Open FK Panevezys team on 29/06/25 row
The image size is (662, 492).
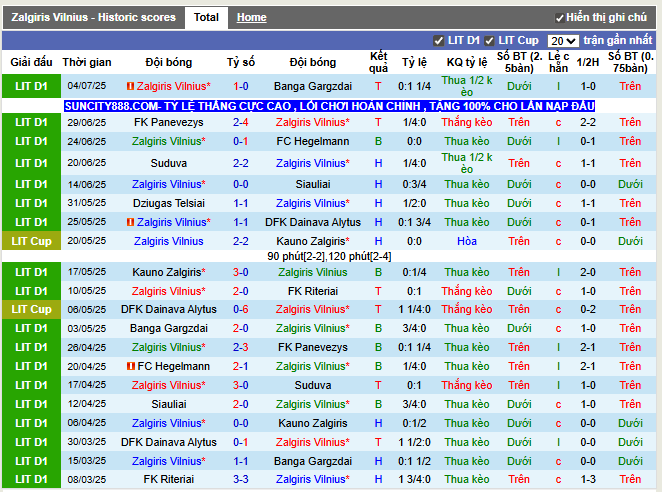[168, 122]
